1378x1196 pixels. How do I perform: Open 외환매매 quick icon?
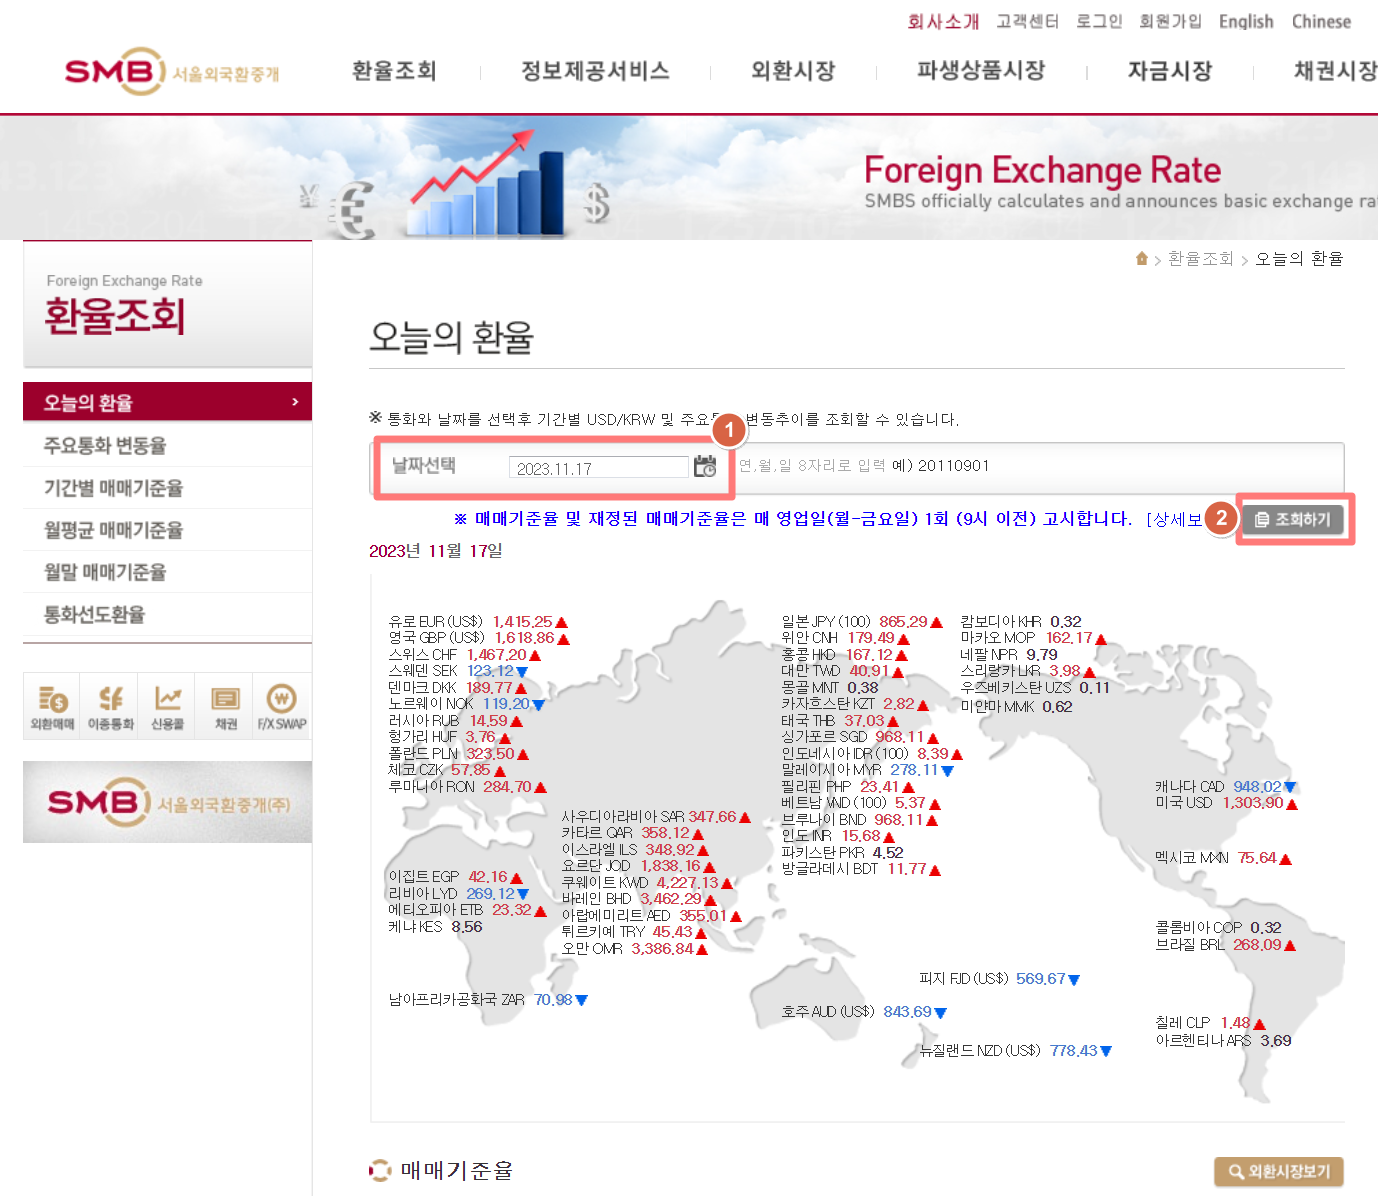[52, 706]
